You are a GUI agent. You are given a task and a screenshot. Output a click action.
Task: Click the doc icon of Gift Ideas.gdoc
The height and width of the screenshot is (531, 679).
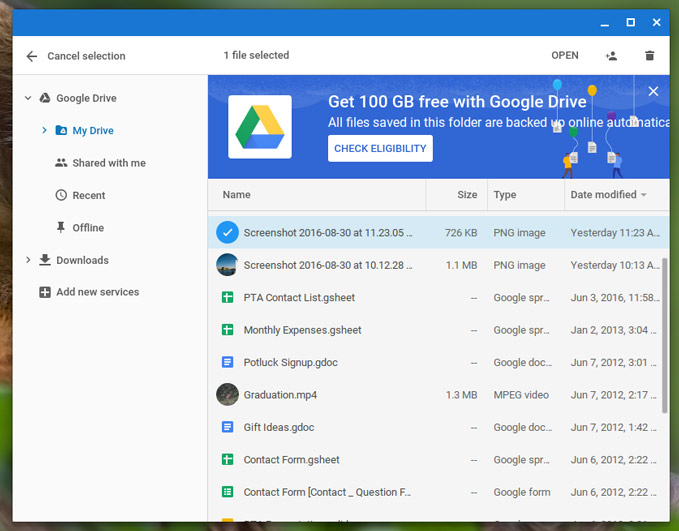[x=227, y=427]
